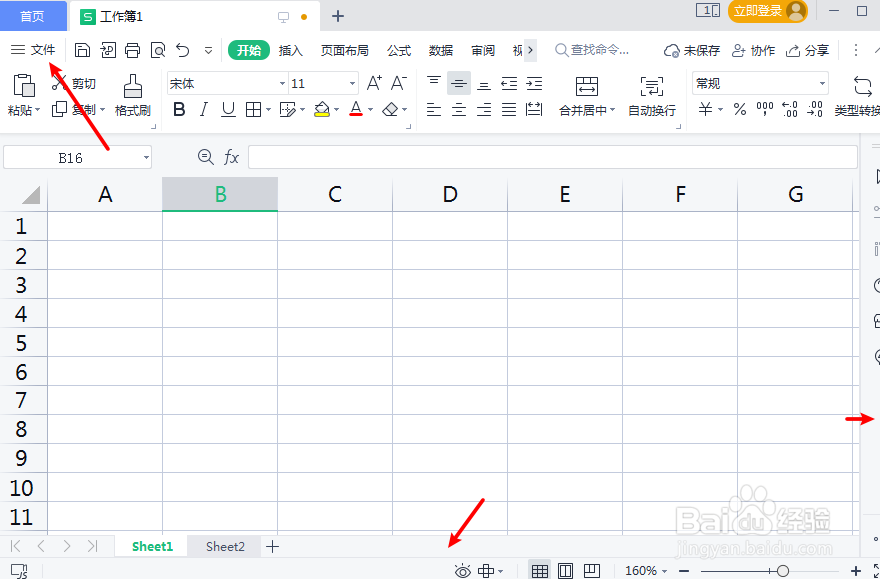The width and height of the screenshot is (880, 579).
Task: Open the 文件 menu
Action: click(x=33, y=50)
